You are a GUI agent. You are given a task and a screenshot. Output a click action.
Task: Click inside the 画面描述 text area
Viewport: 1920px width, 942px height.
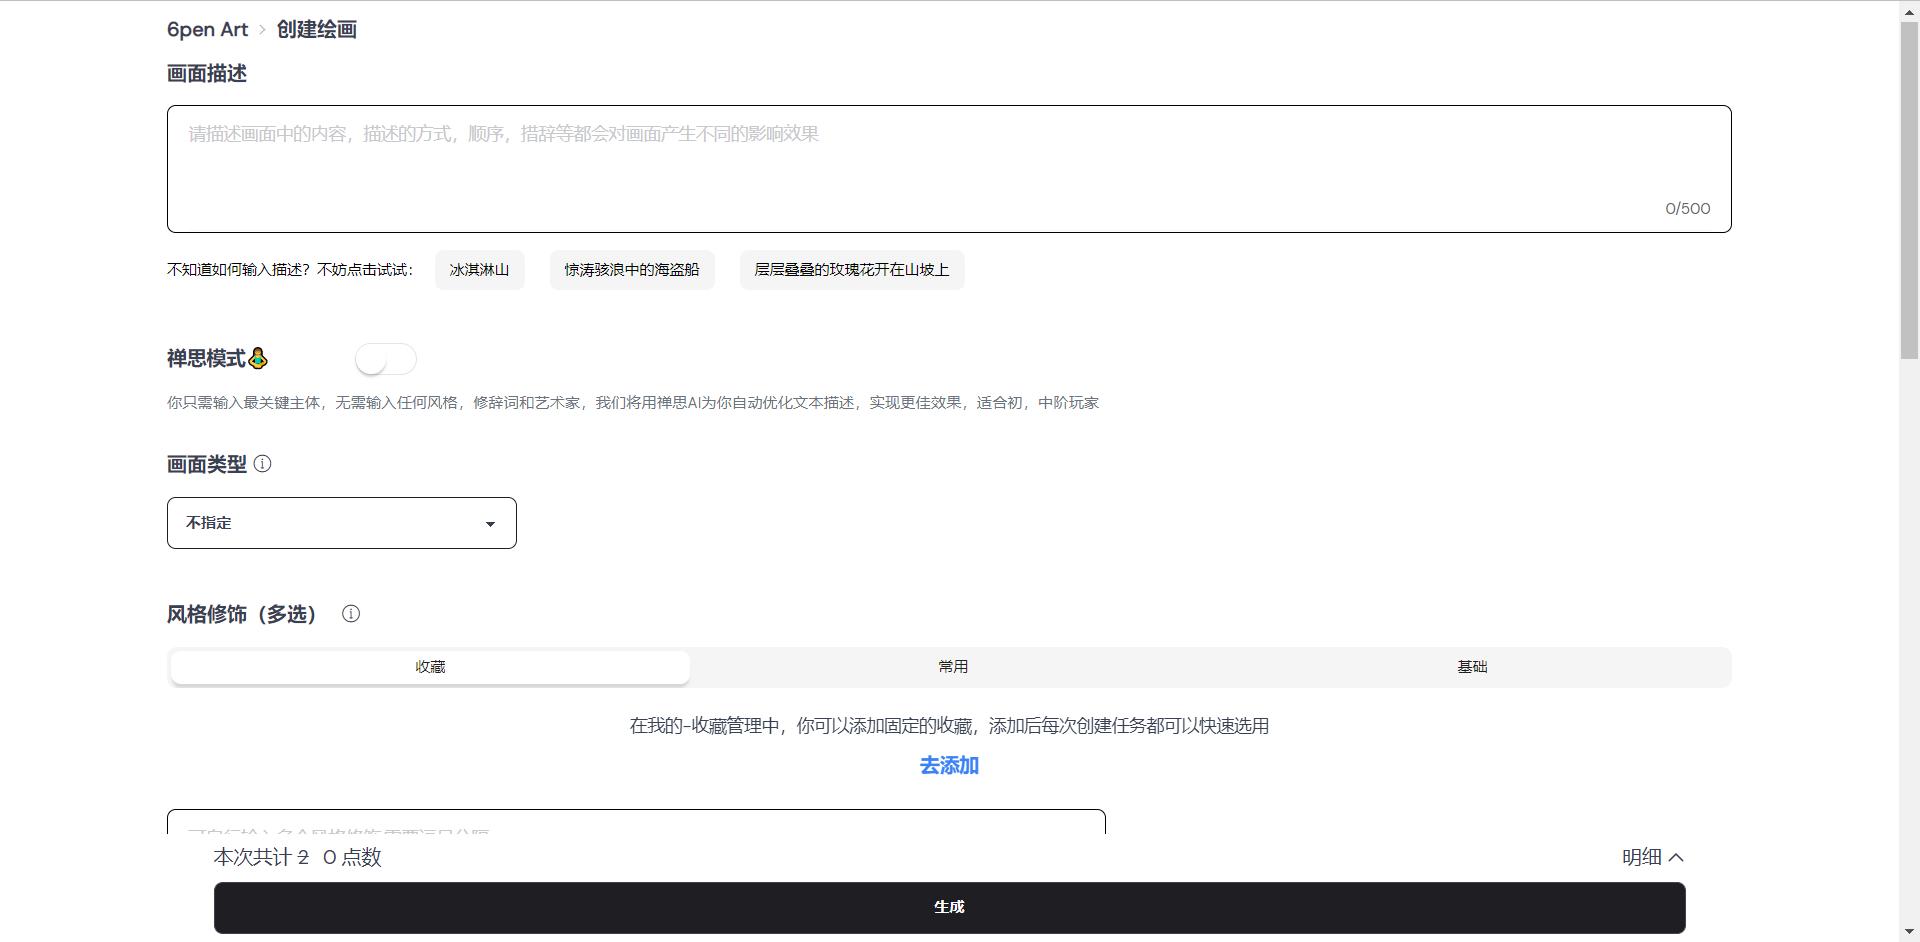tap(948, 168)
